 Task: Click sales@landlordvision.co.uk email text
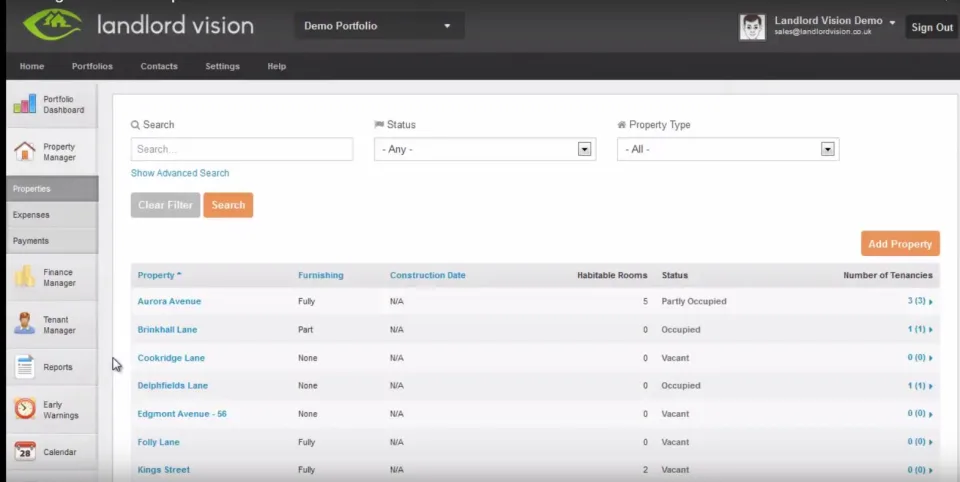(822, 32)
